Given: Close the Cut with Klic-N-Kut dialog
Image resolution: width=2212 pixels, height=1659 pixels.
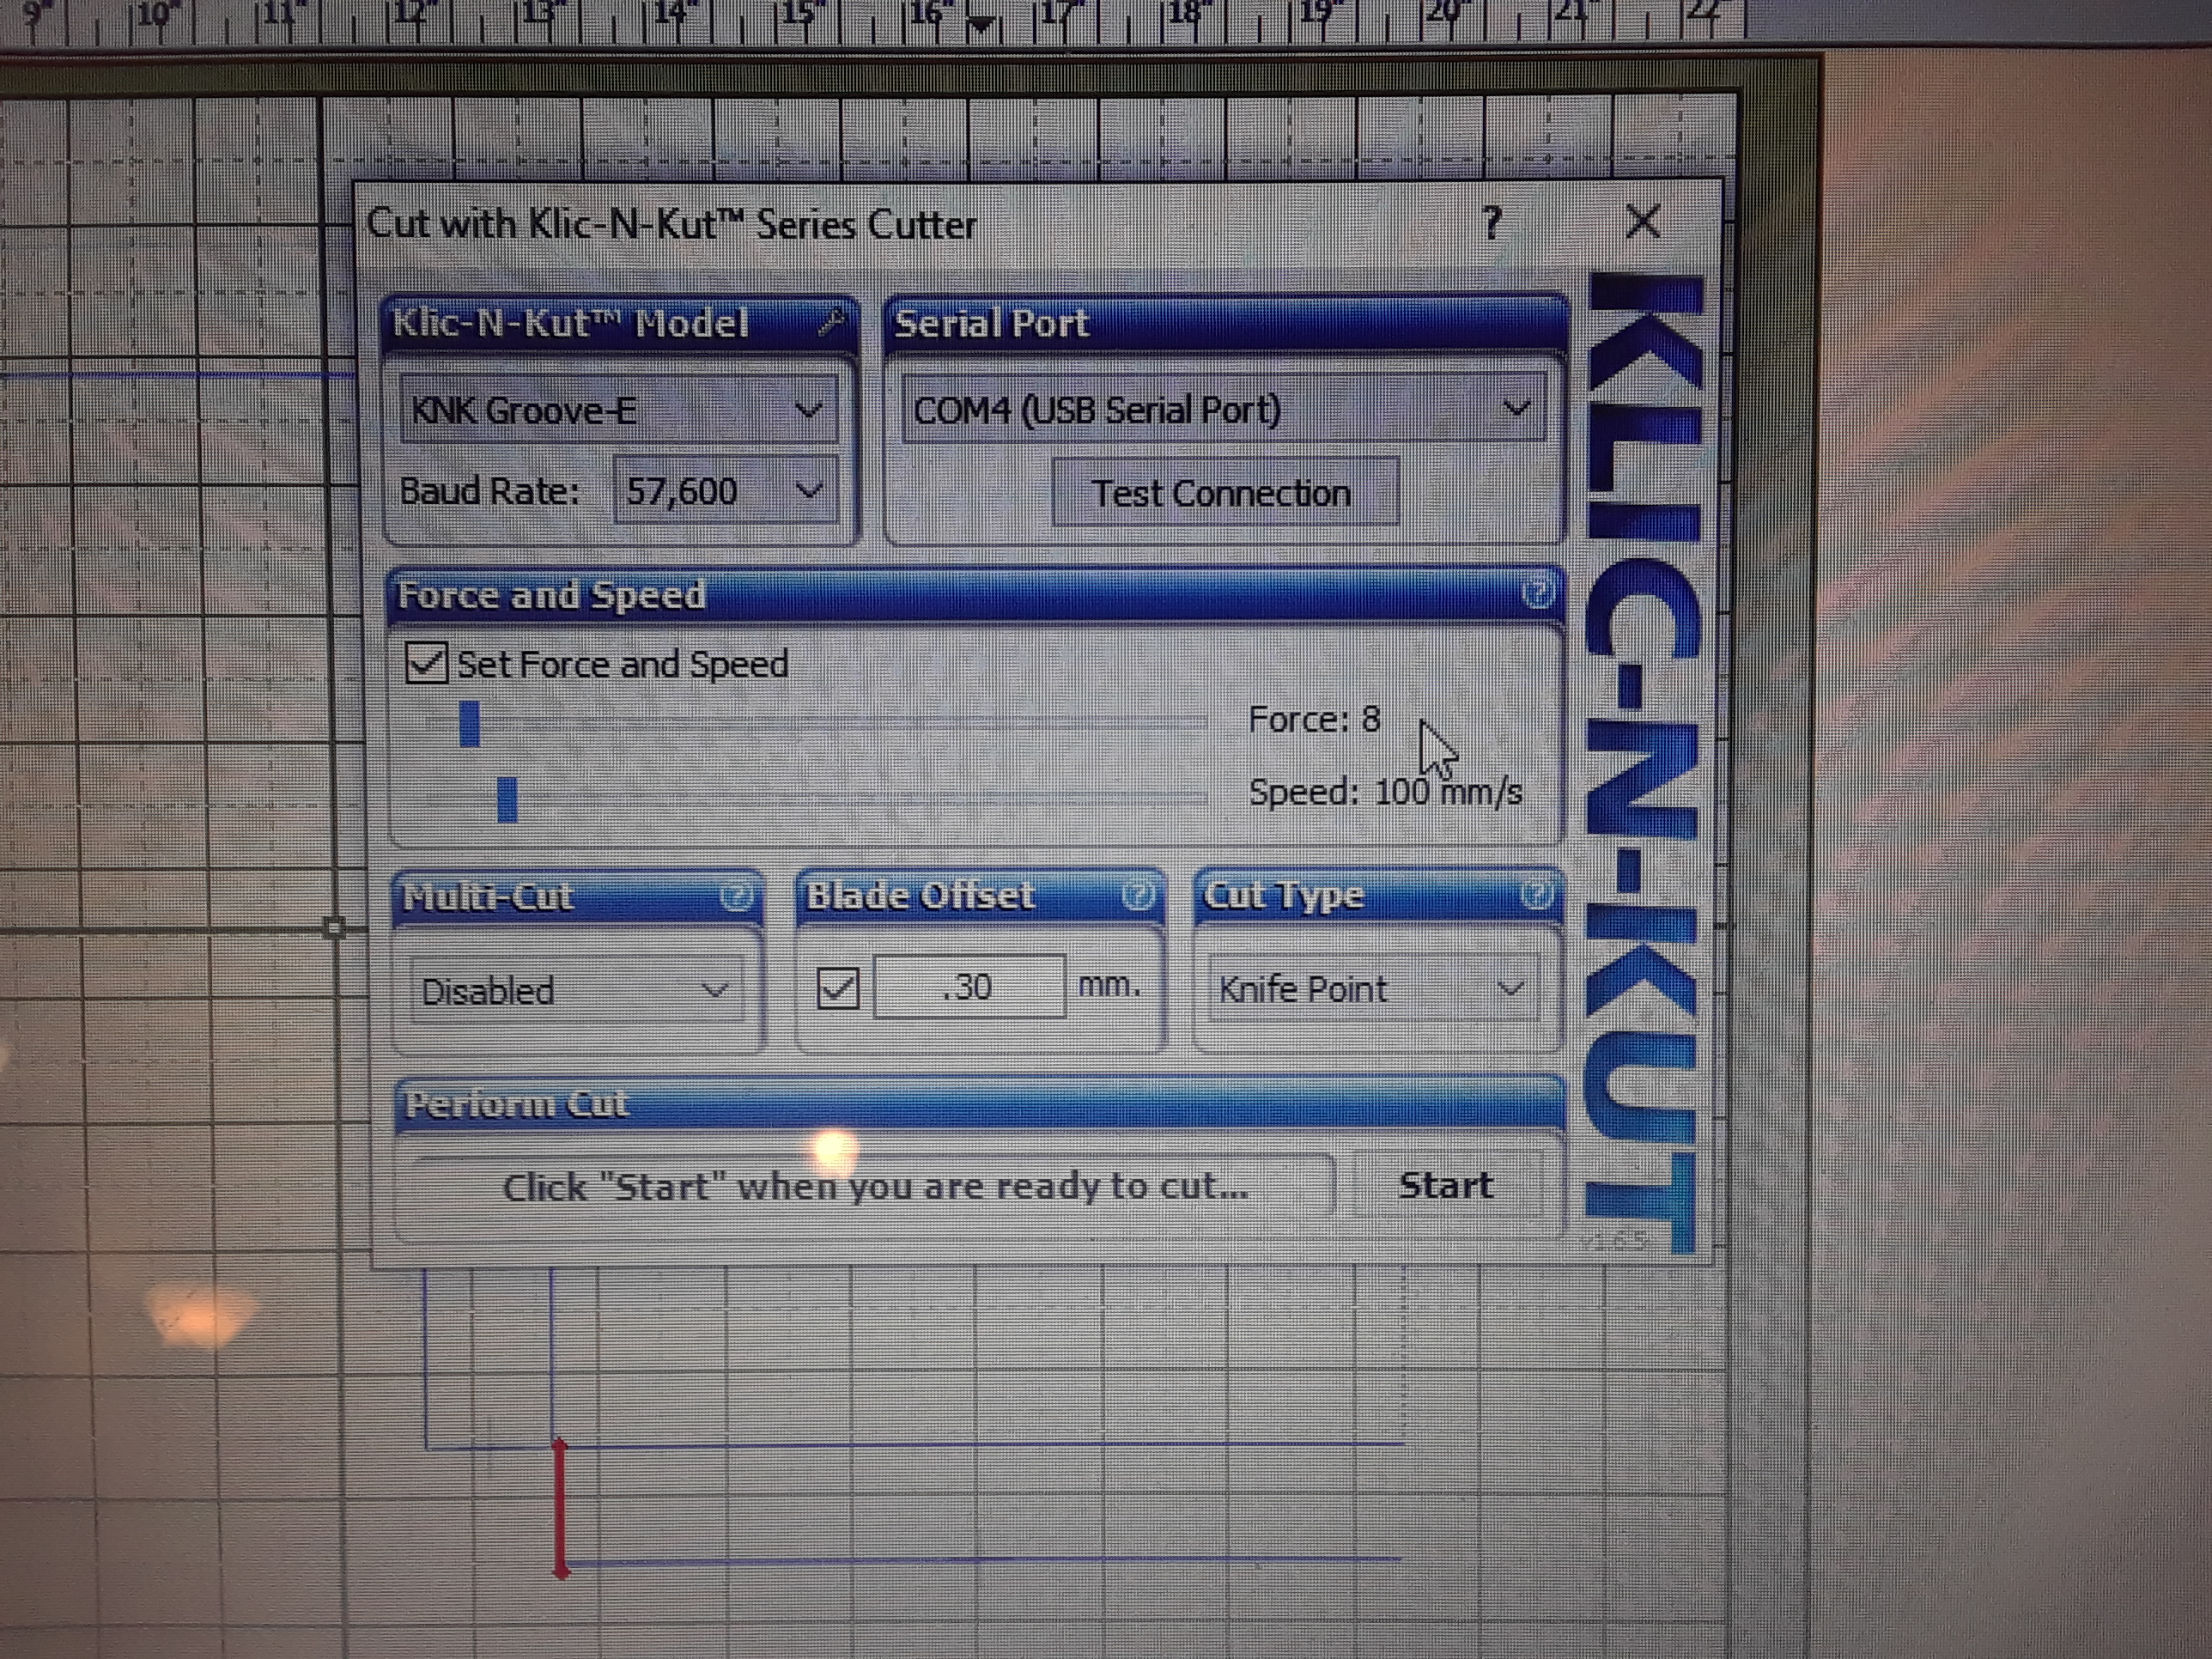Looking at the screenshot, I should coord(1643,221).
